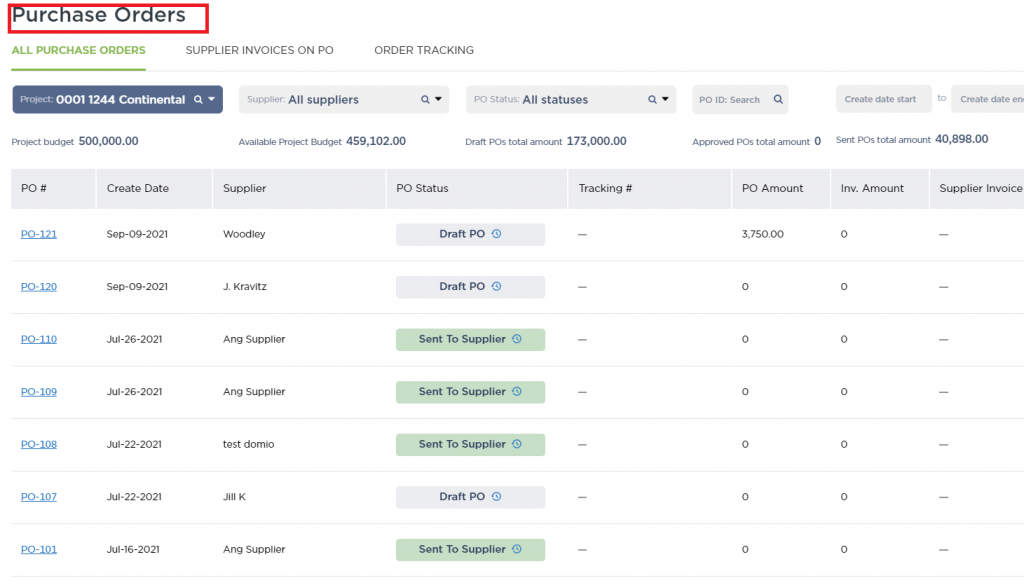Open the PO-109 link
The image size is (1024, 585).
pyautogui.click(x=39, y=392)
